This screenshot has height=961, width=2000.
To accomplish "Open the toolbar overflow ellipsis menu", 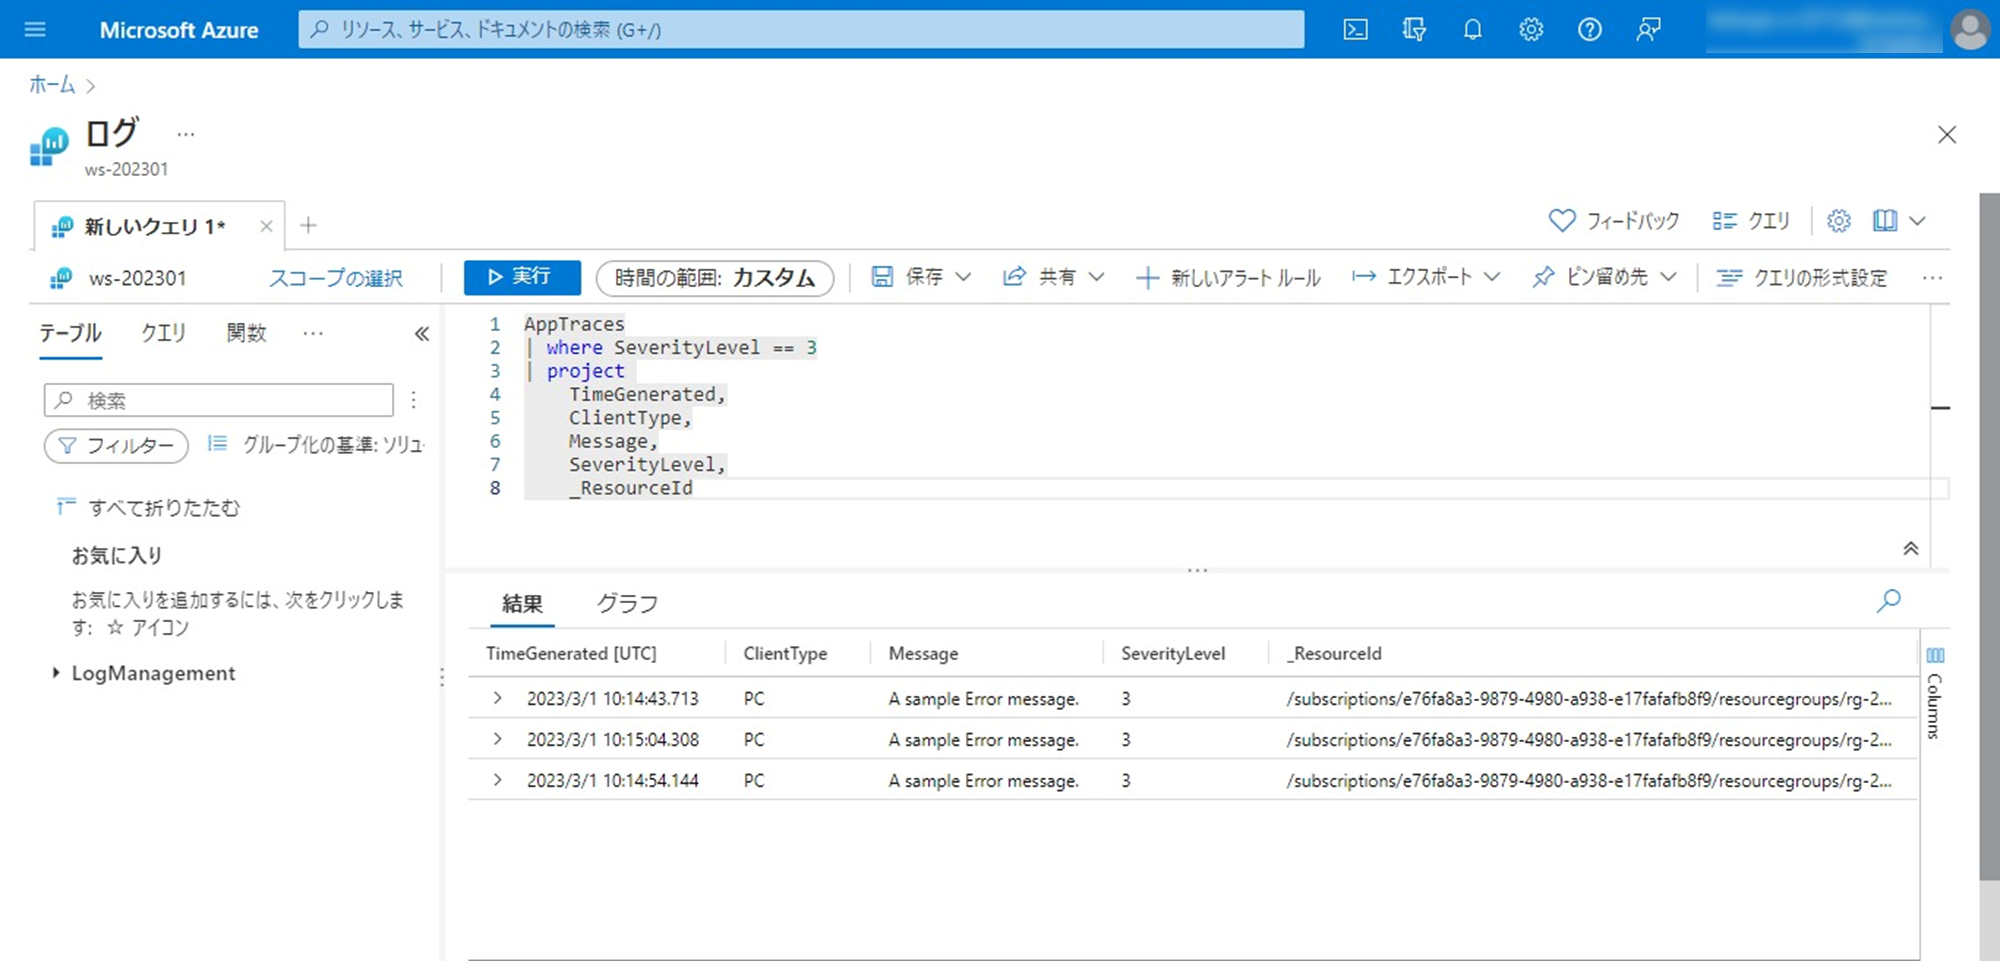I will tap(1932, 278).
